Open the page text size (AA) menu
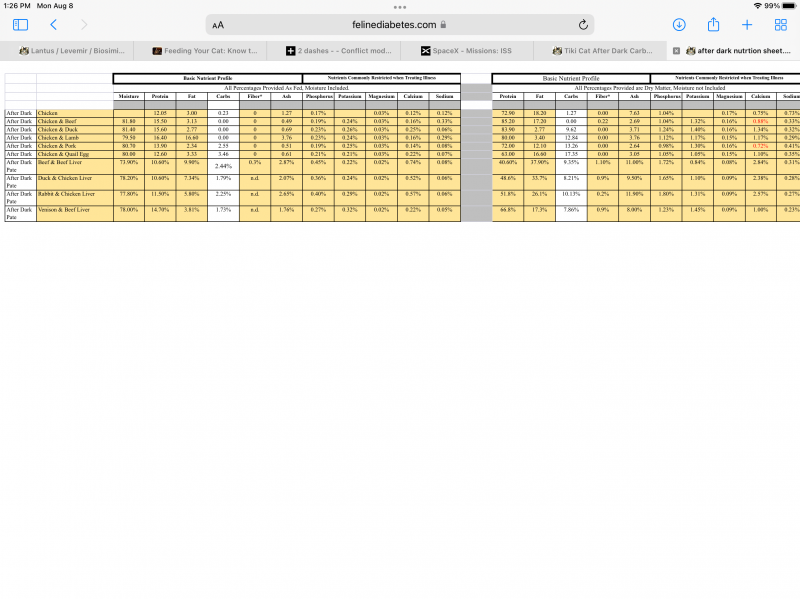The width and height of the screenshot is (800, 599). click(x=216, y=24)
